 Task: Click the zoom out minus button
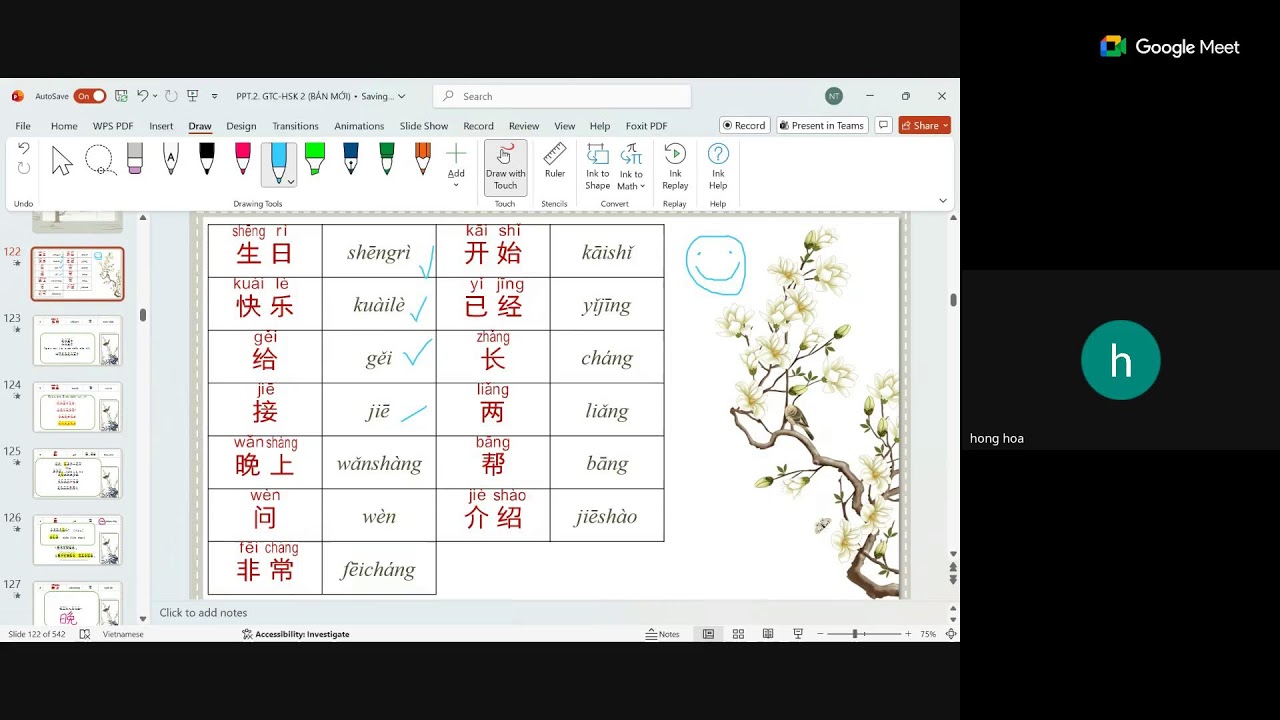[820, 634]
